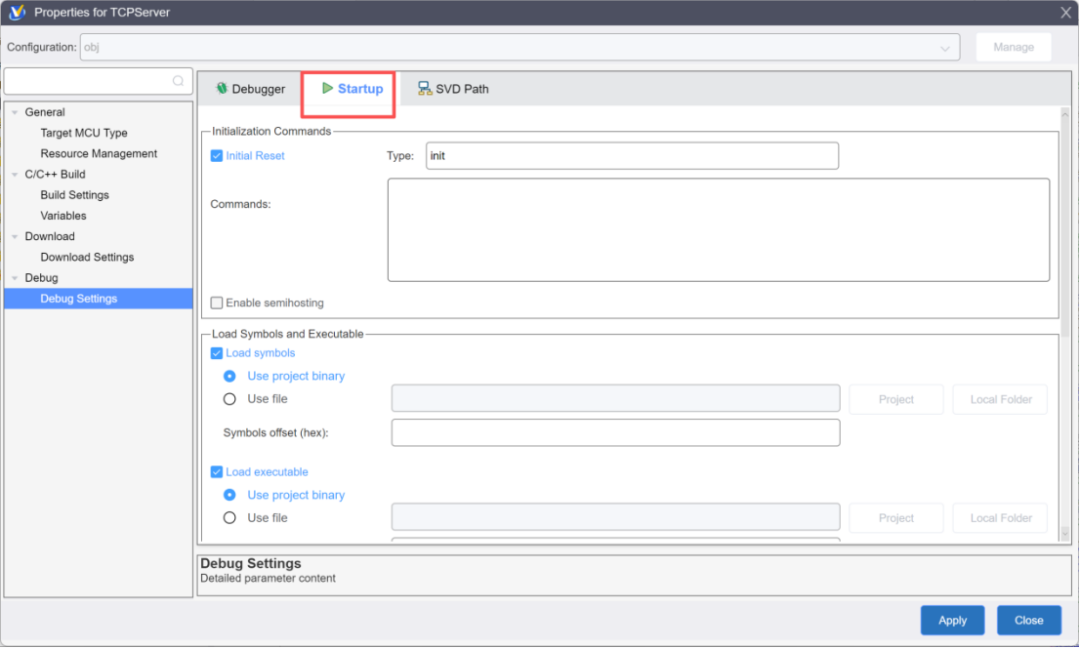The width and height of the screenshot is (1080, 648).
Task: Click Project button beside Load executable file
Action: 896,518
